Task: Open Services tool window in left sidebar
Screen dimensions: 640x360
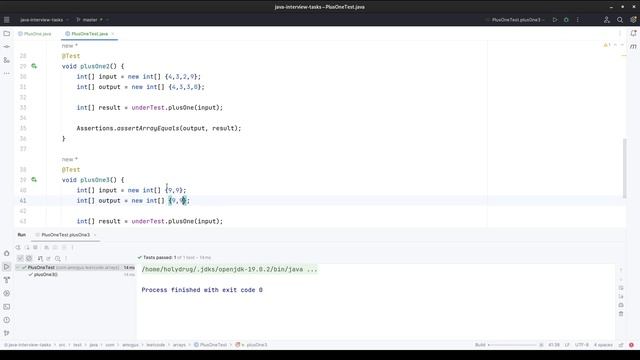Action: click(x=7, y=293)
